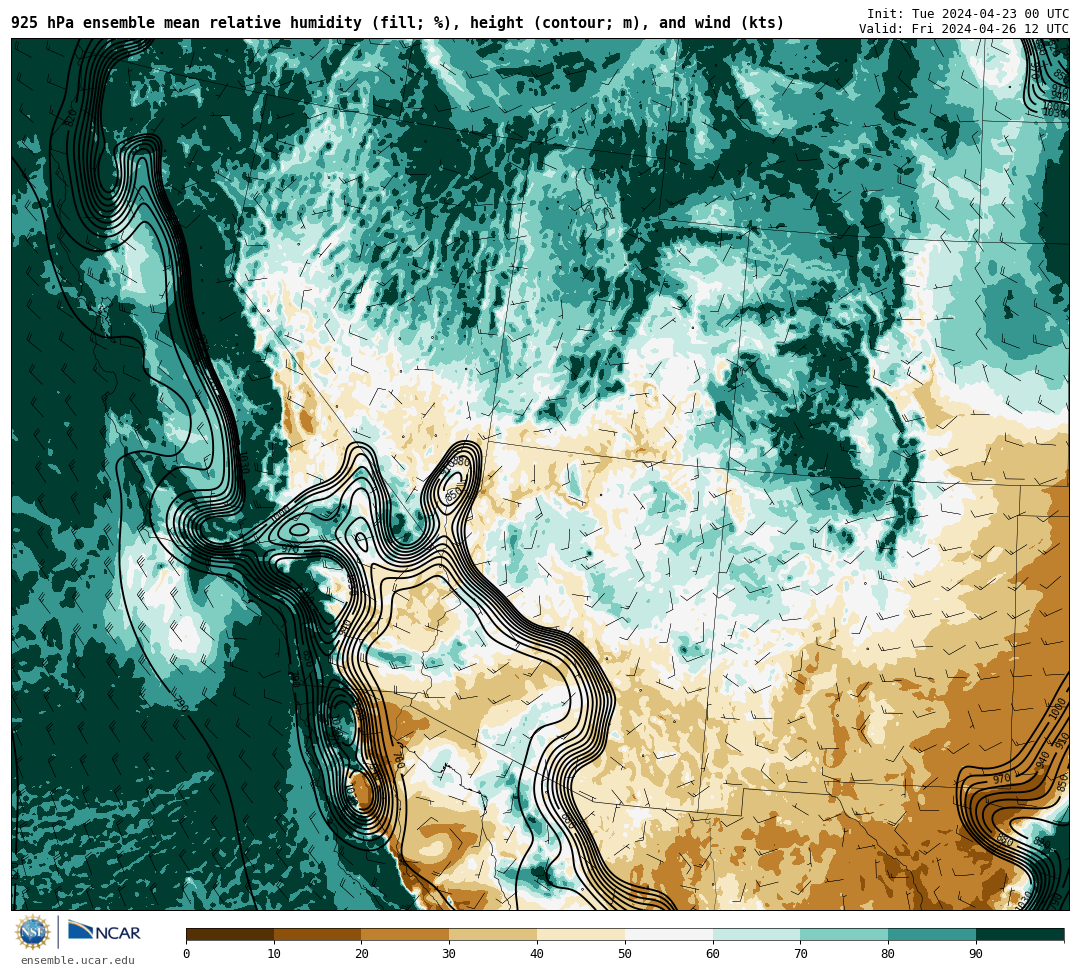1080x973 pixels.
Task: Click the NSF logo
Action: point(32,933)
